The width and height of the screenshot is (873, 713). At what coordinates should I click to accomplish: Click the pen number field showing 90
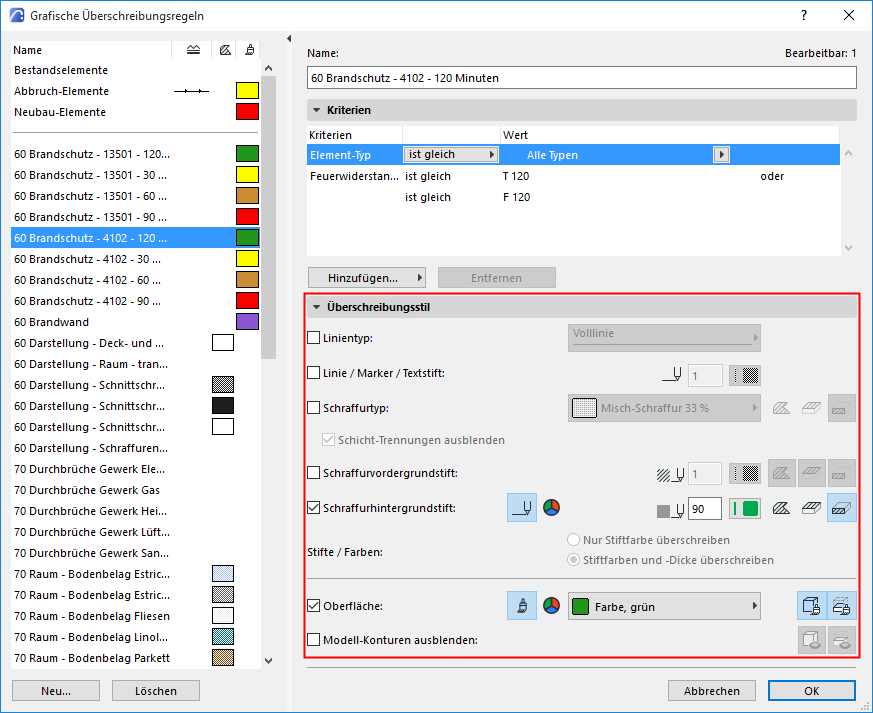705,509
